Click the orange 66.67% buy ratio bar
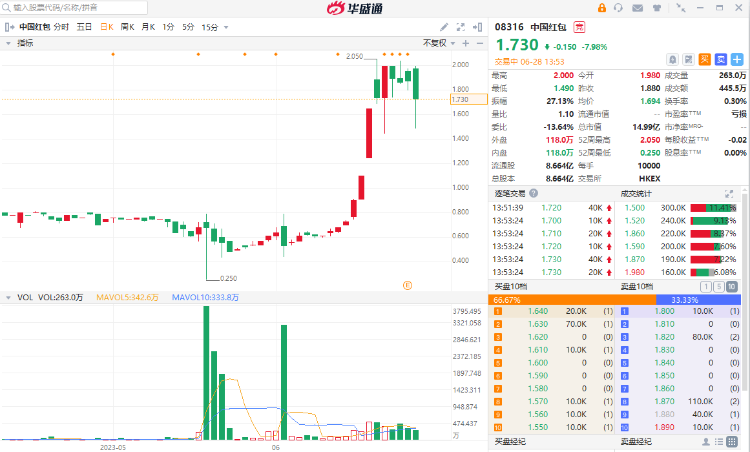Screen dimensions: 750x452 coord(572,300)
